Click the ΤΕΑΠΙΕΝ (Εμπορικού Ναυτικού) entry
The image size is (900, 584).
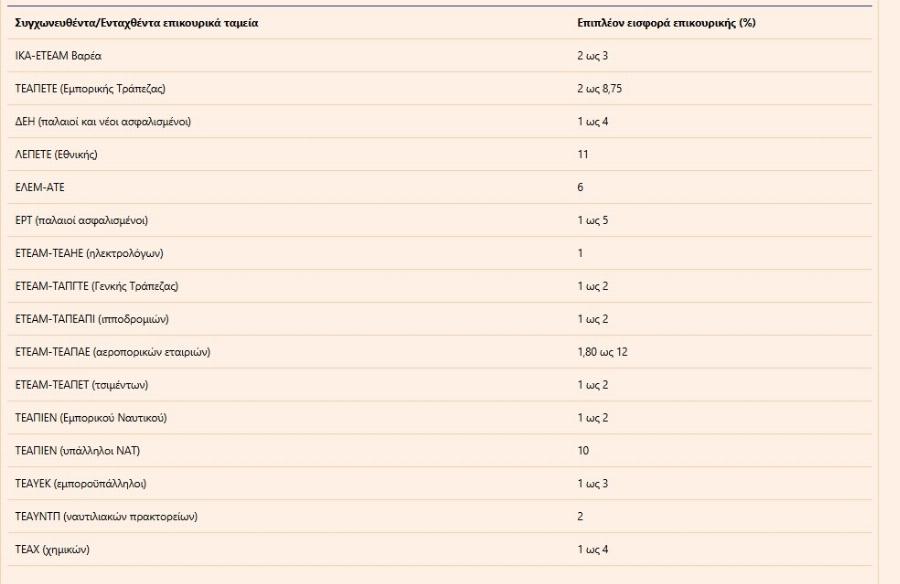[91, 418]
